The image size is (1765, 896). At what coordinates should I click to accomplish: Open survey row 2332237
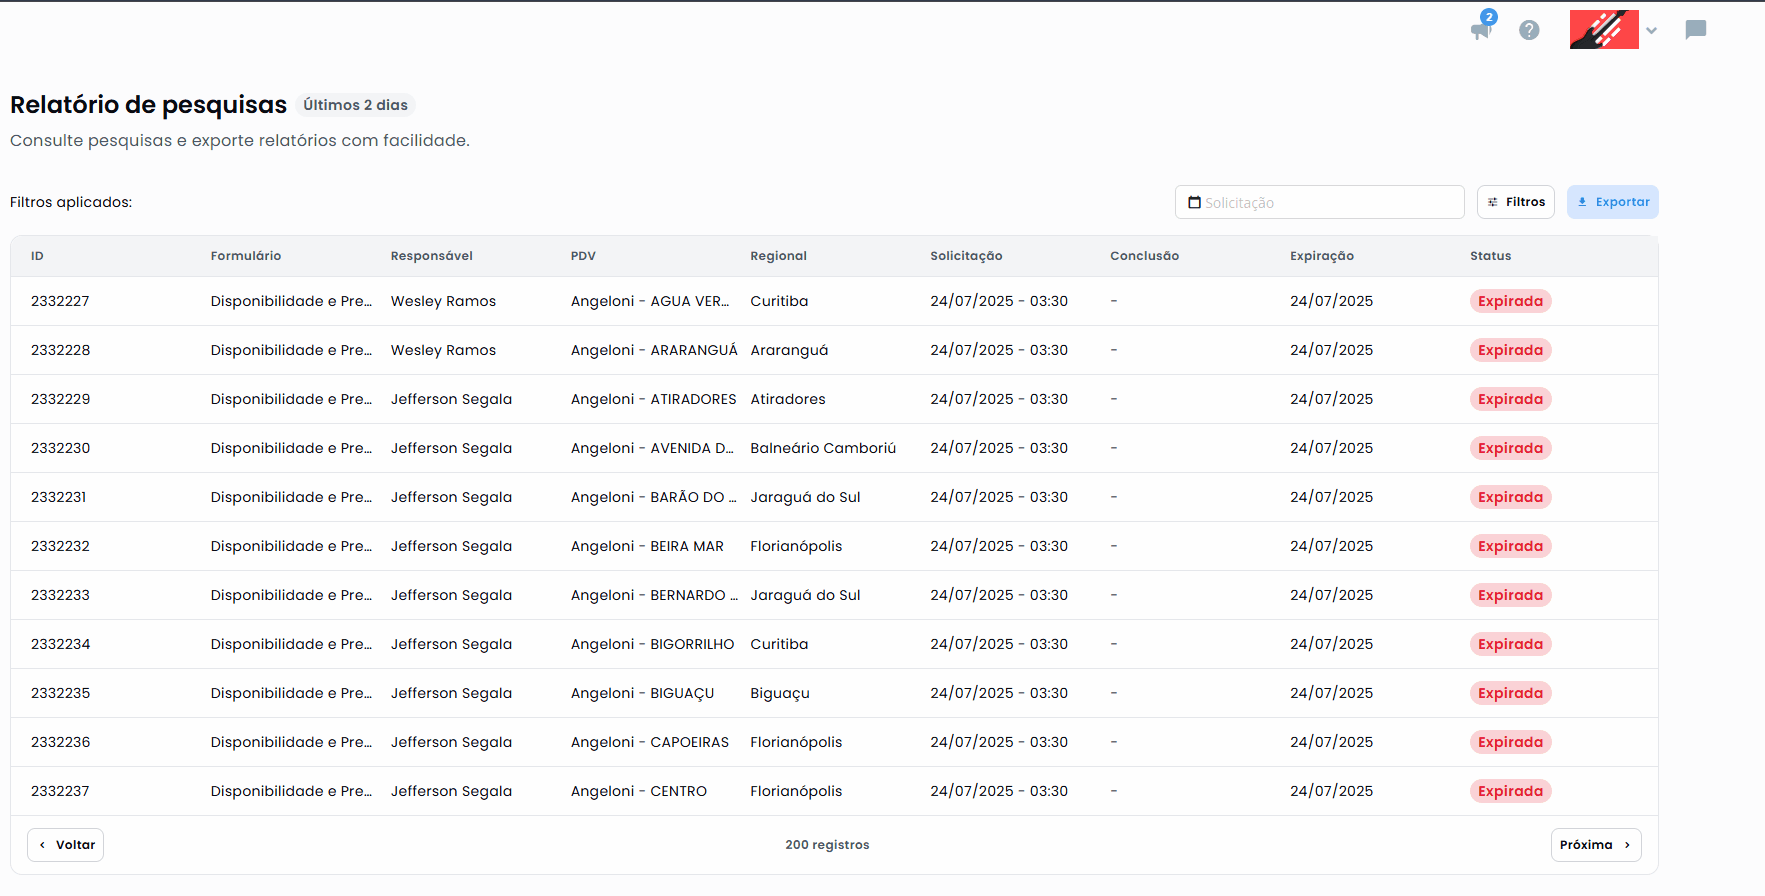click(x=60, y=791)
